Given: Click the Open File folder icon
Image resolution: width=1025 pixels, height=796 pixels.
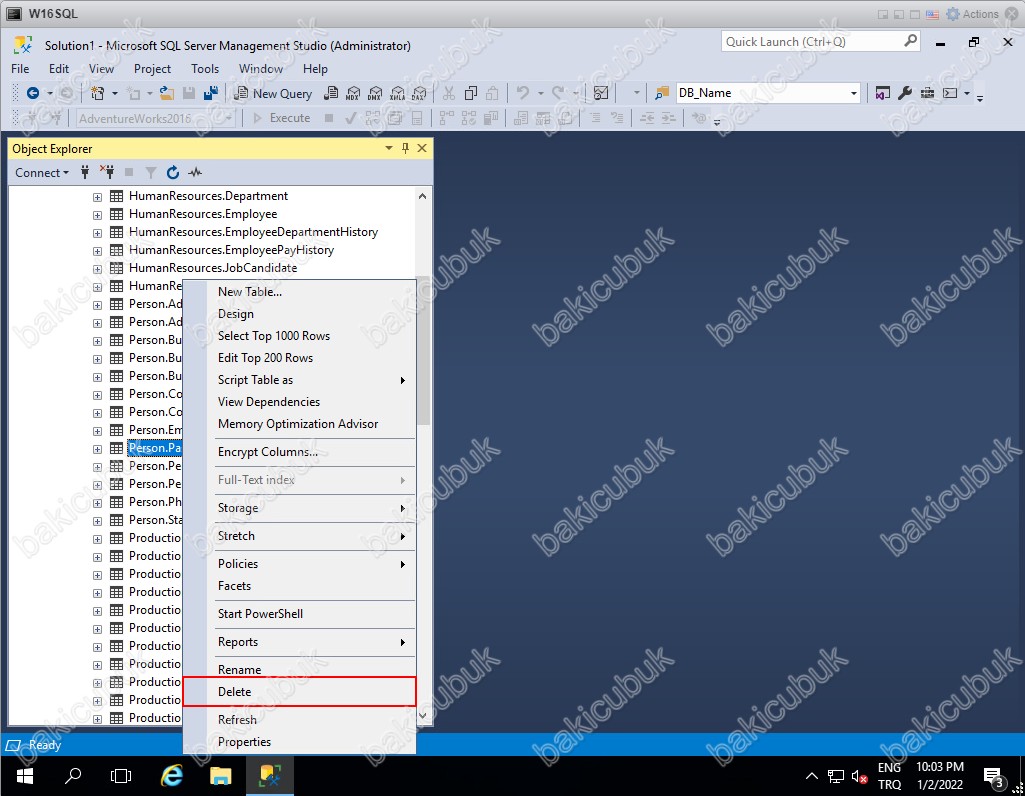Looking at the screenshot, I should (x=167, y=93).
